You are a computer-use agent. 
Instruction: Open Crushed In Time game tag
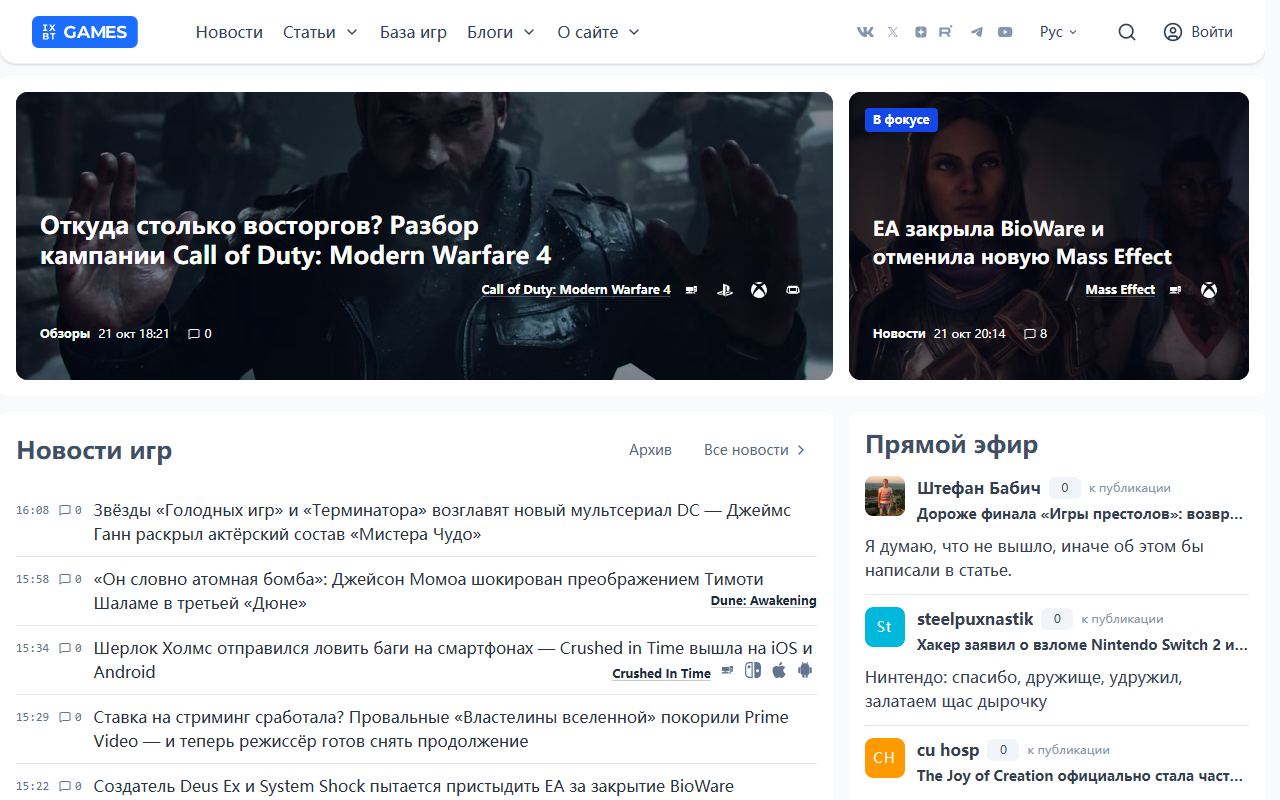[x=661, y=673]
